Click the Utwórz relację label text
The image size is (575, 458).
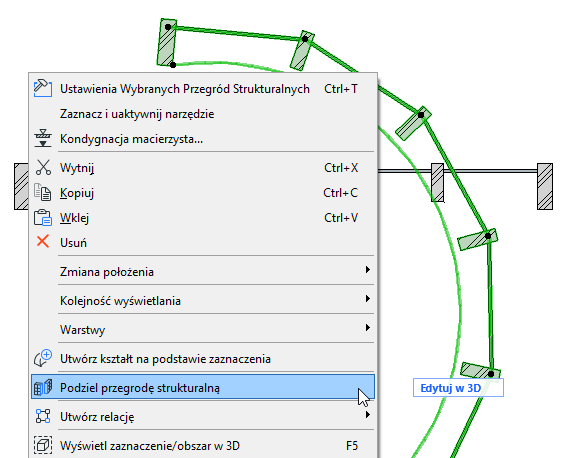pos(97,417)
